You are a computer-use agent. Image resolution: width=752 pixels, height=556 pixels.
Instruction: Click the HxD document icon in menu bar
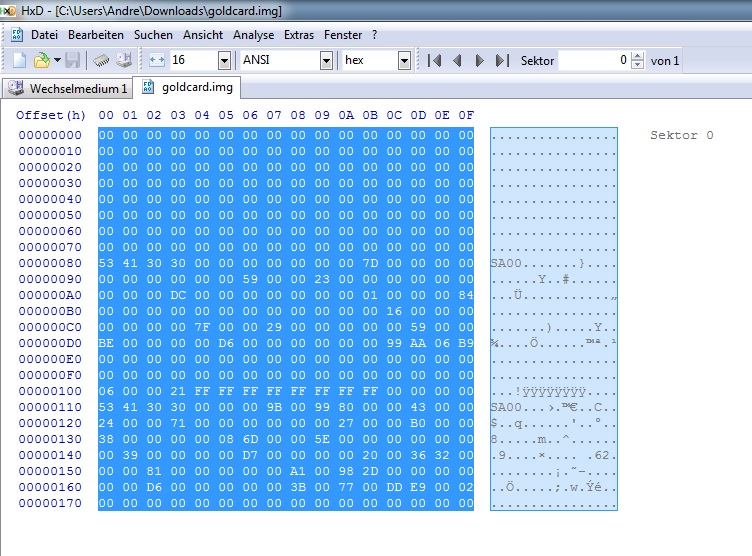coord(17,35)
